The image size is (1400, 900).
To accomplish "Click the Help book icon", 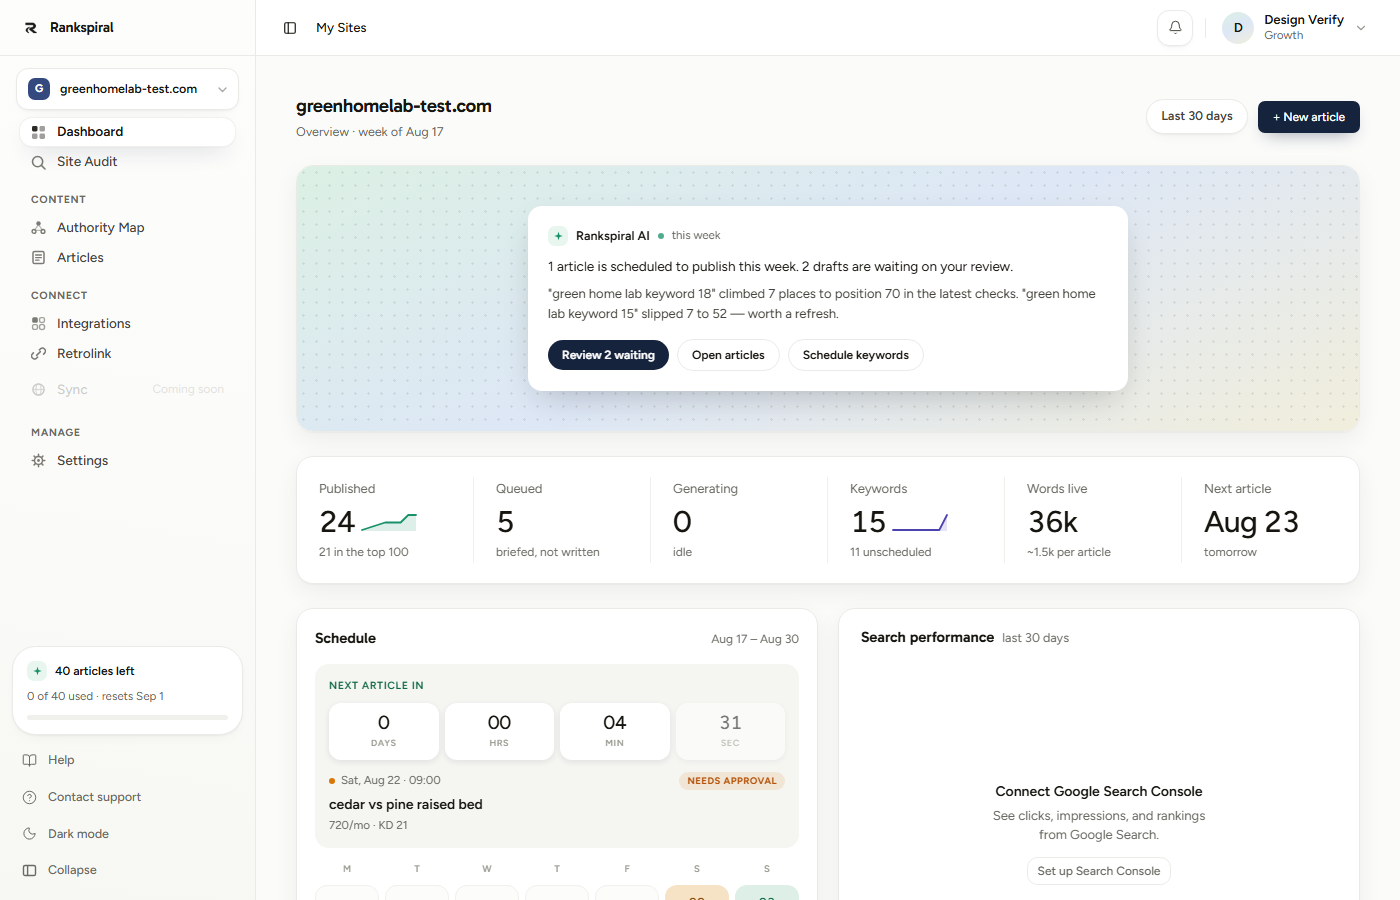I will (30, 760).
